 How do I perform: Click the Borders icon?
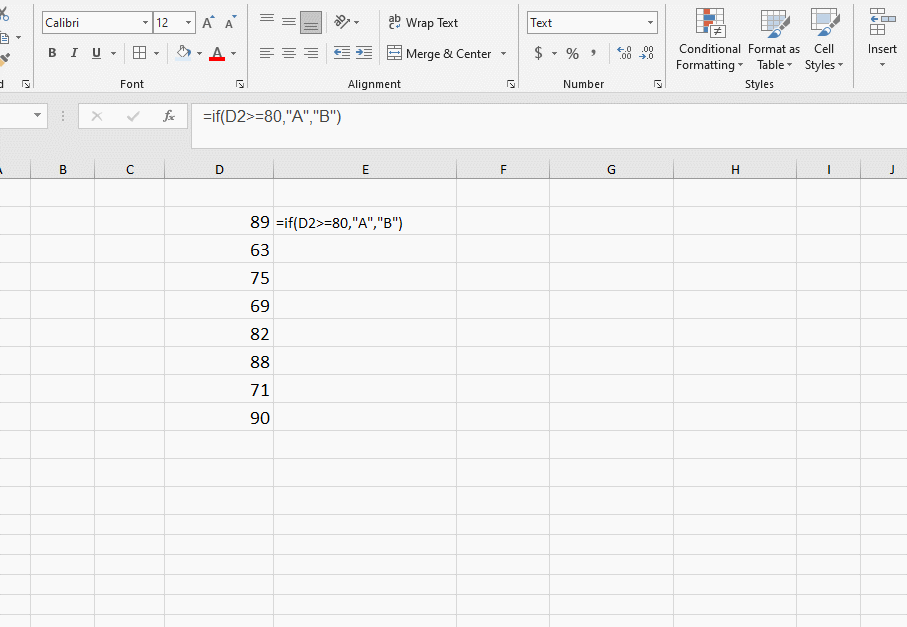[x=139, y=53]
